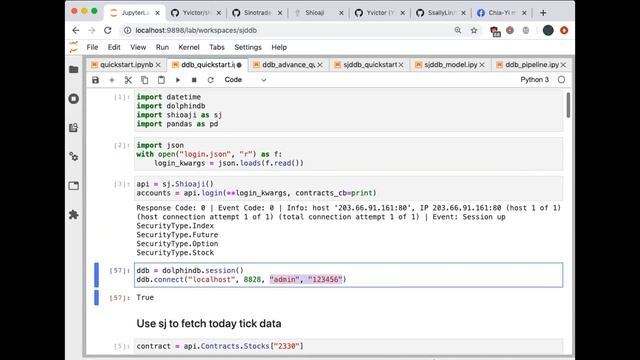Click the notebook vertical scrollbar
This screenshot has height=360, width=640.
[568, 105]
